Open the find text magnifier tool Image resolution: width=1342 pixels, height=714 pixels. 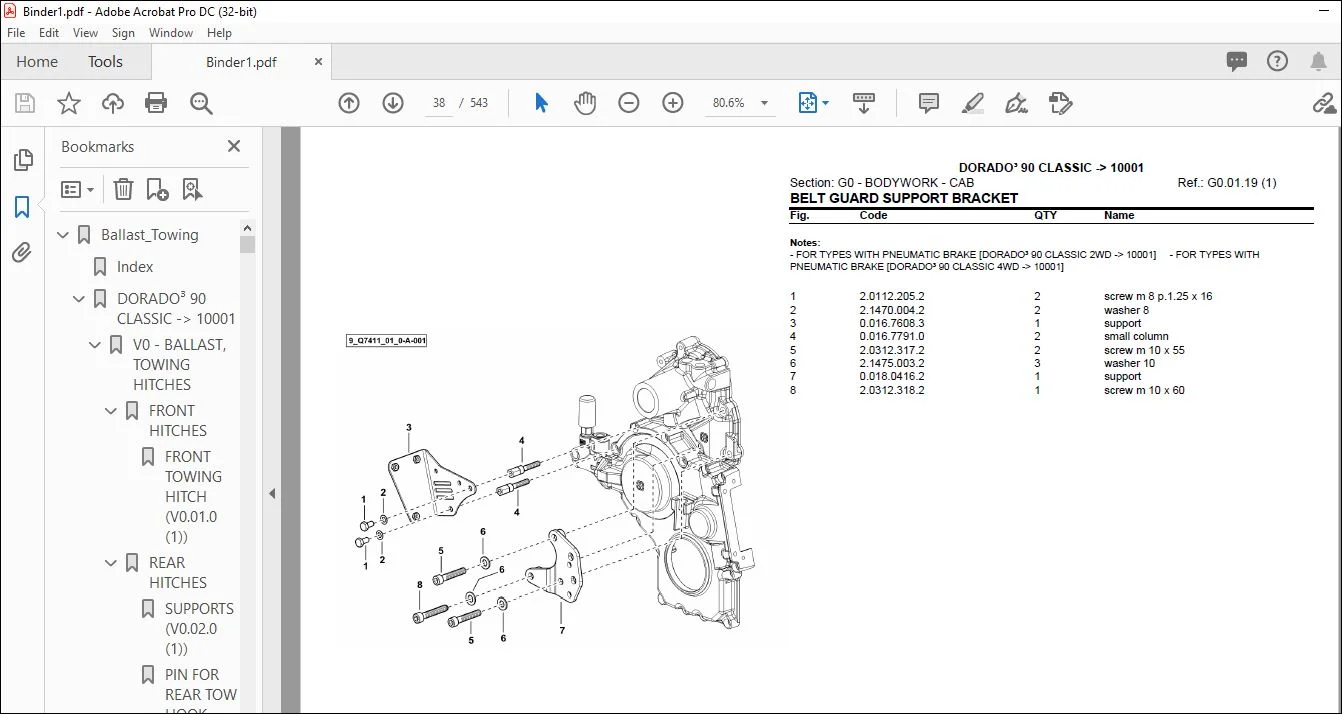(x=201, y=103)
